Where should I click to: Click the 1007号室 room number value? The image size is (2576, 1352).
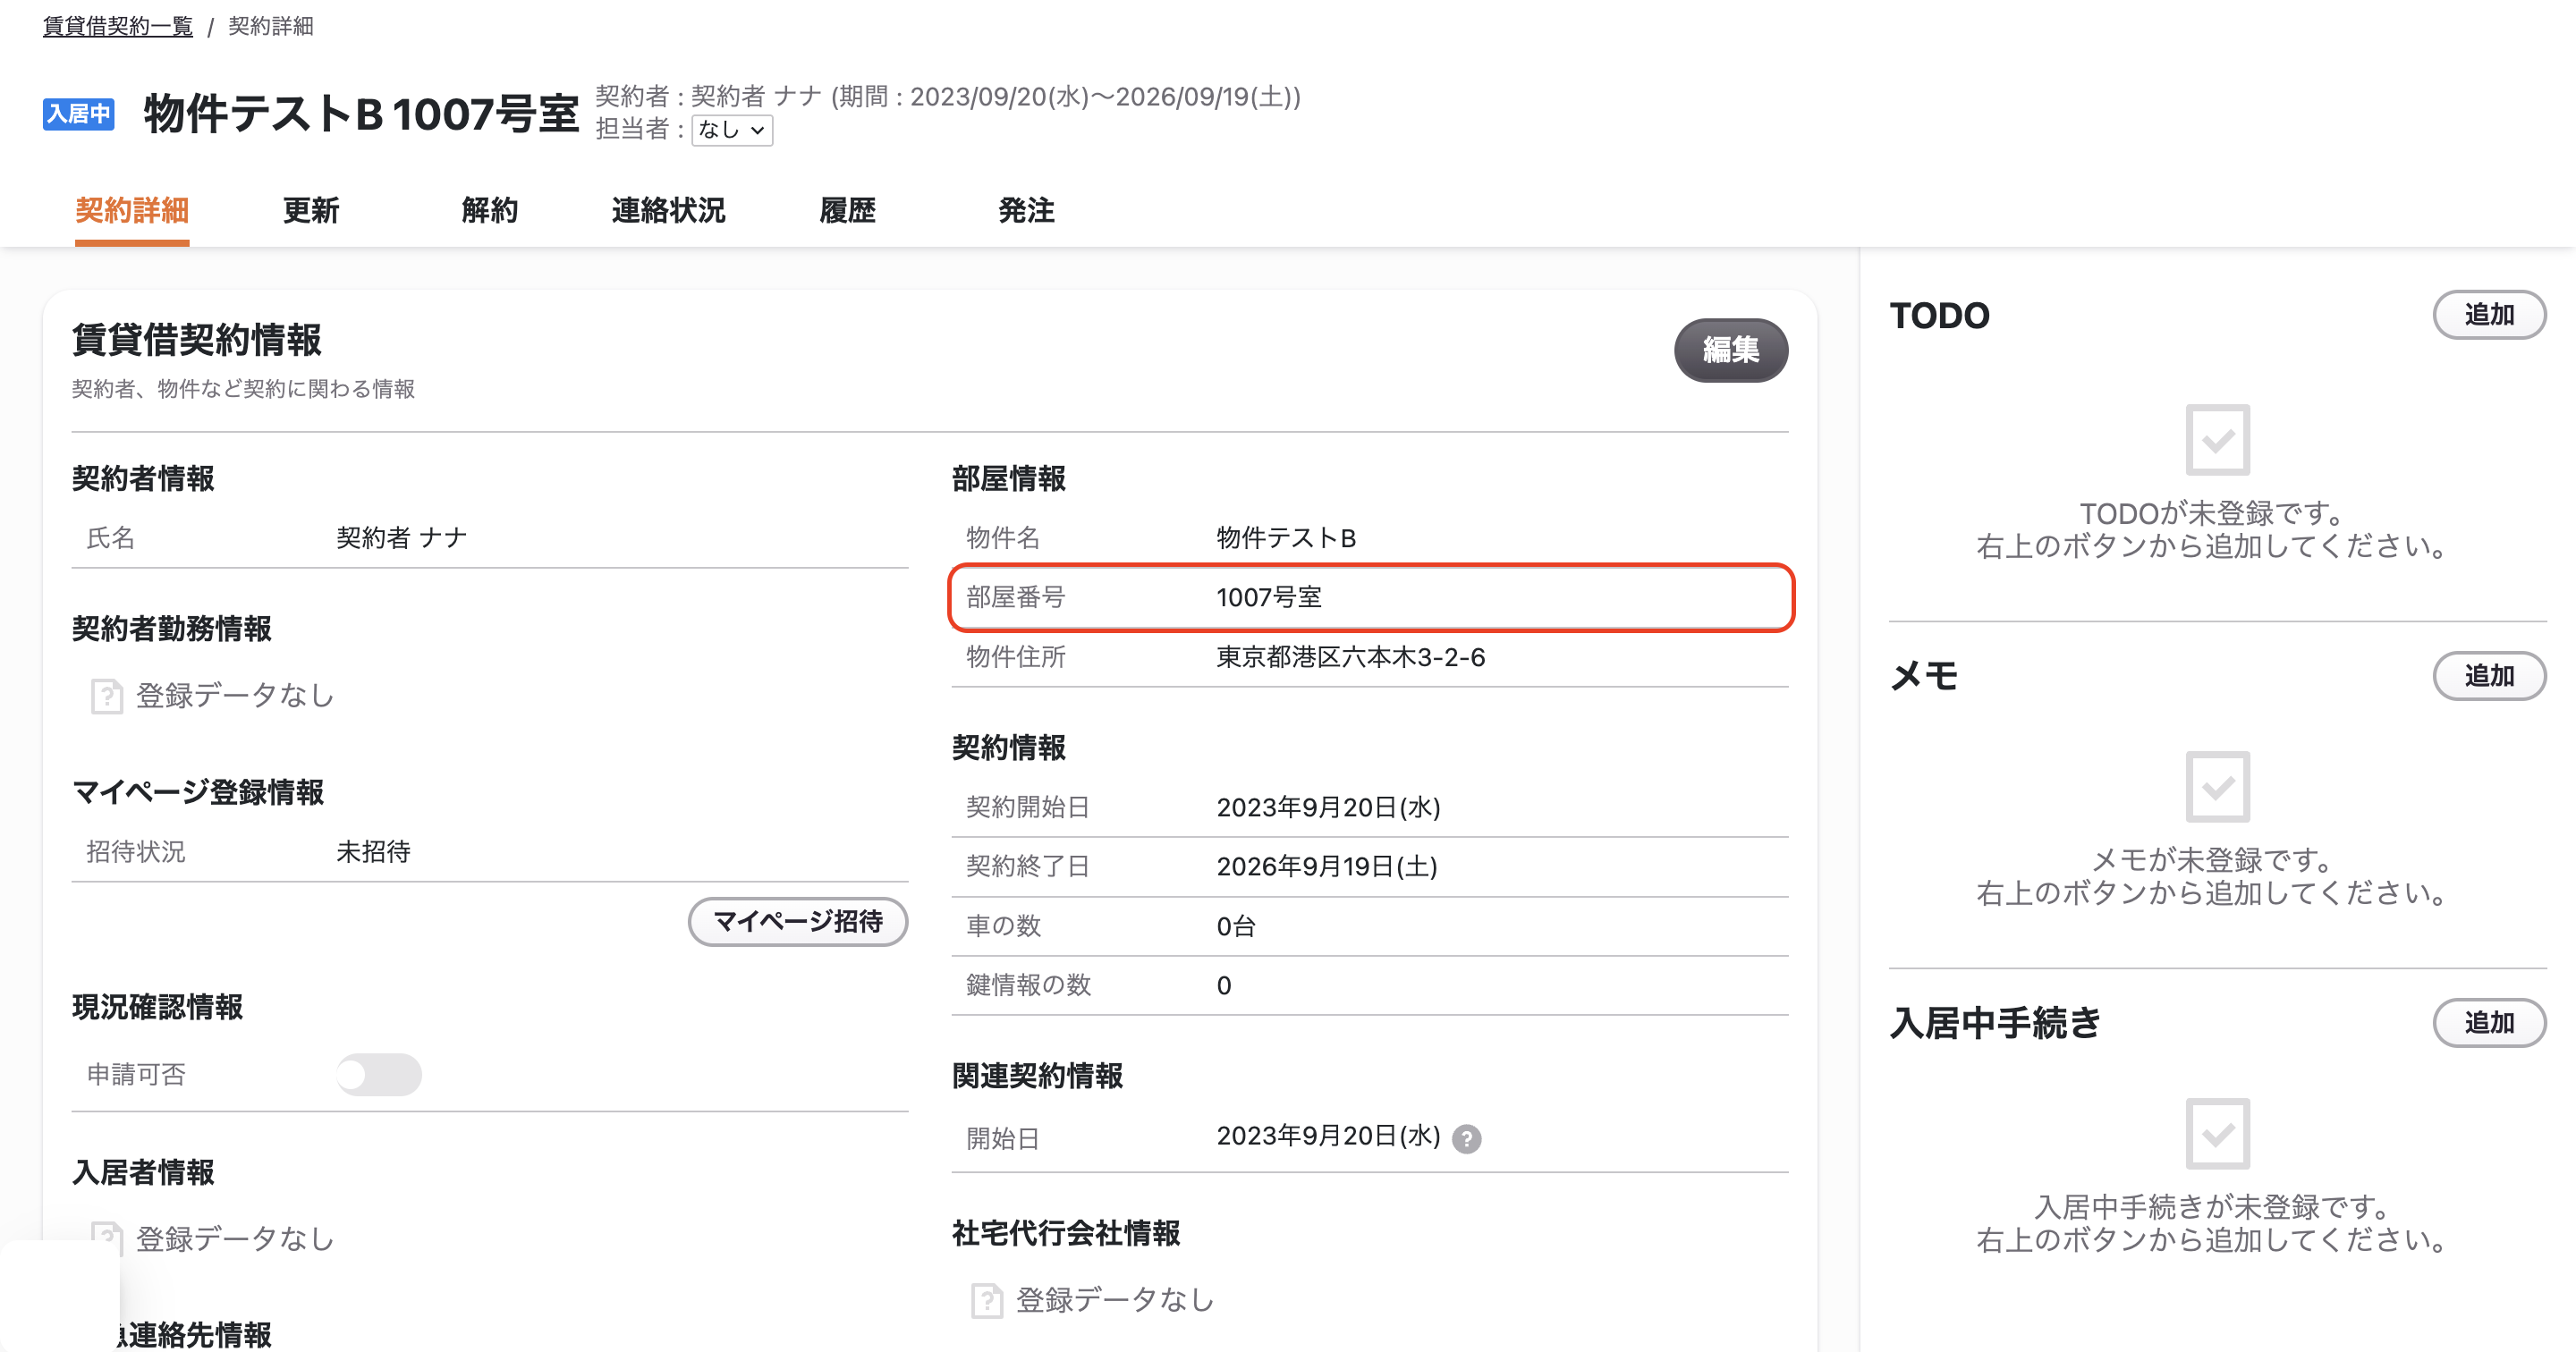(1269, 597)
